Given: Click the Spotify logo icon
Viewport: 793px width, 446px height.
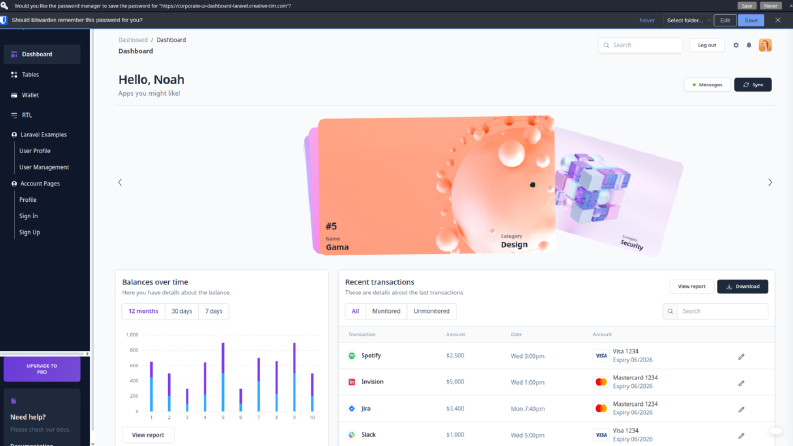Looking at the screenshot, I should click(x=351, y=355).
